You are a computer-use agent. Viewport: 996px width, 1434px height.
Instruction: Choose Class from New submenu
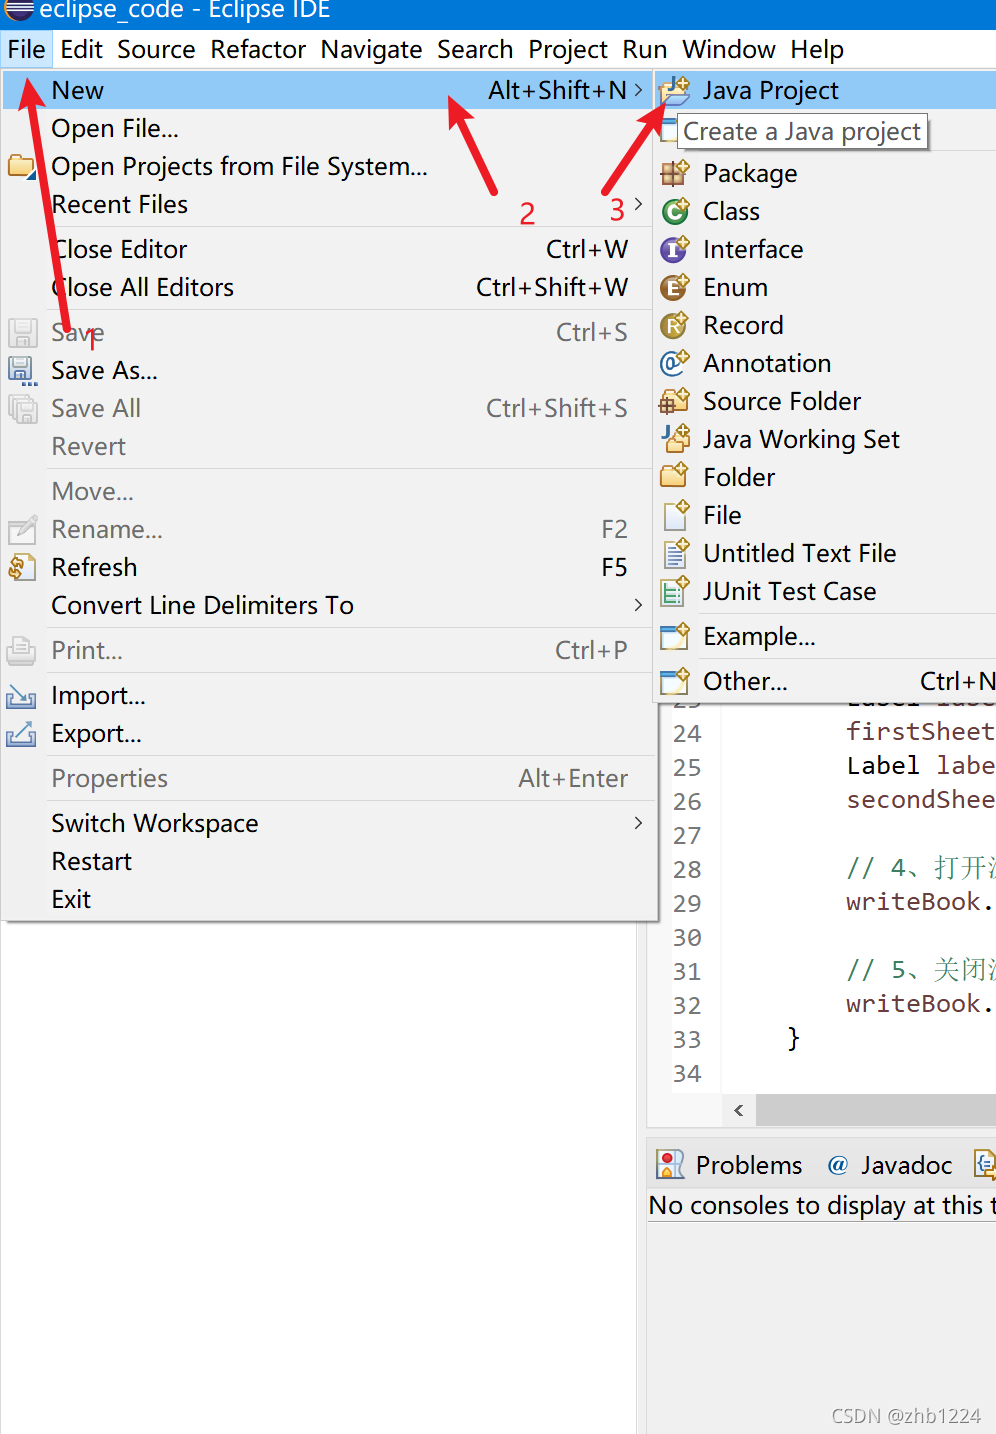point(826,211)
